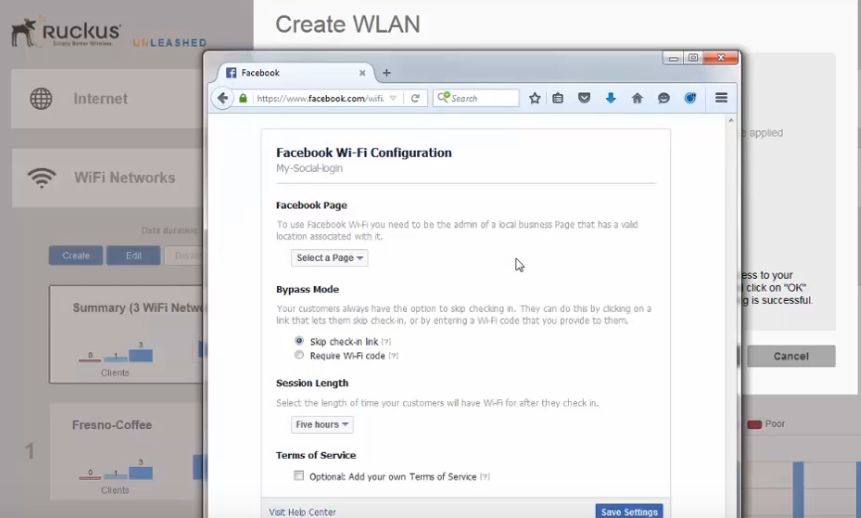Open the Firefox hamburger menu

[x=721, y=98]
